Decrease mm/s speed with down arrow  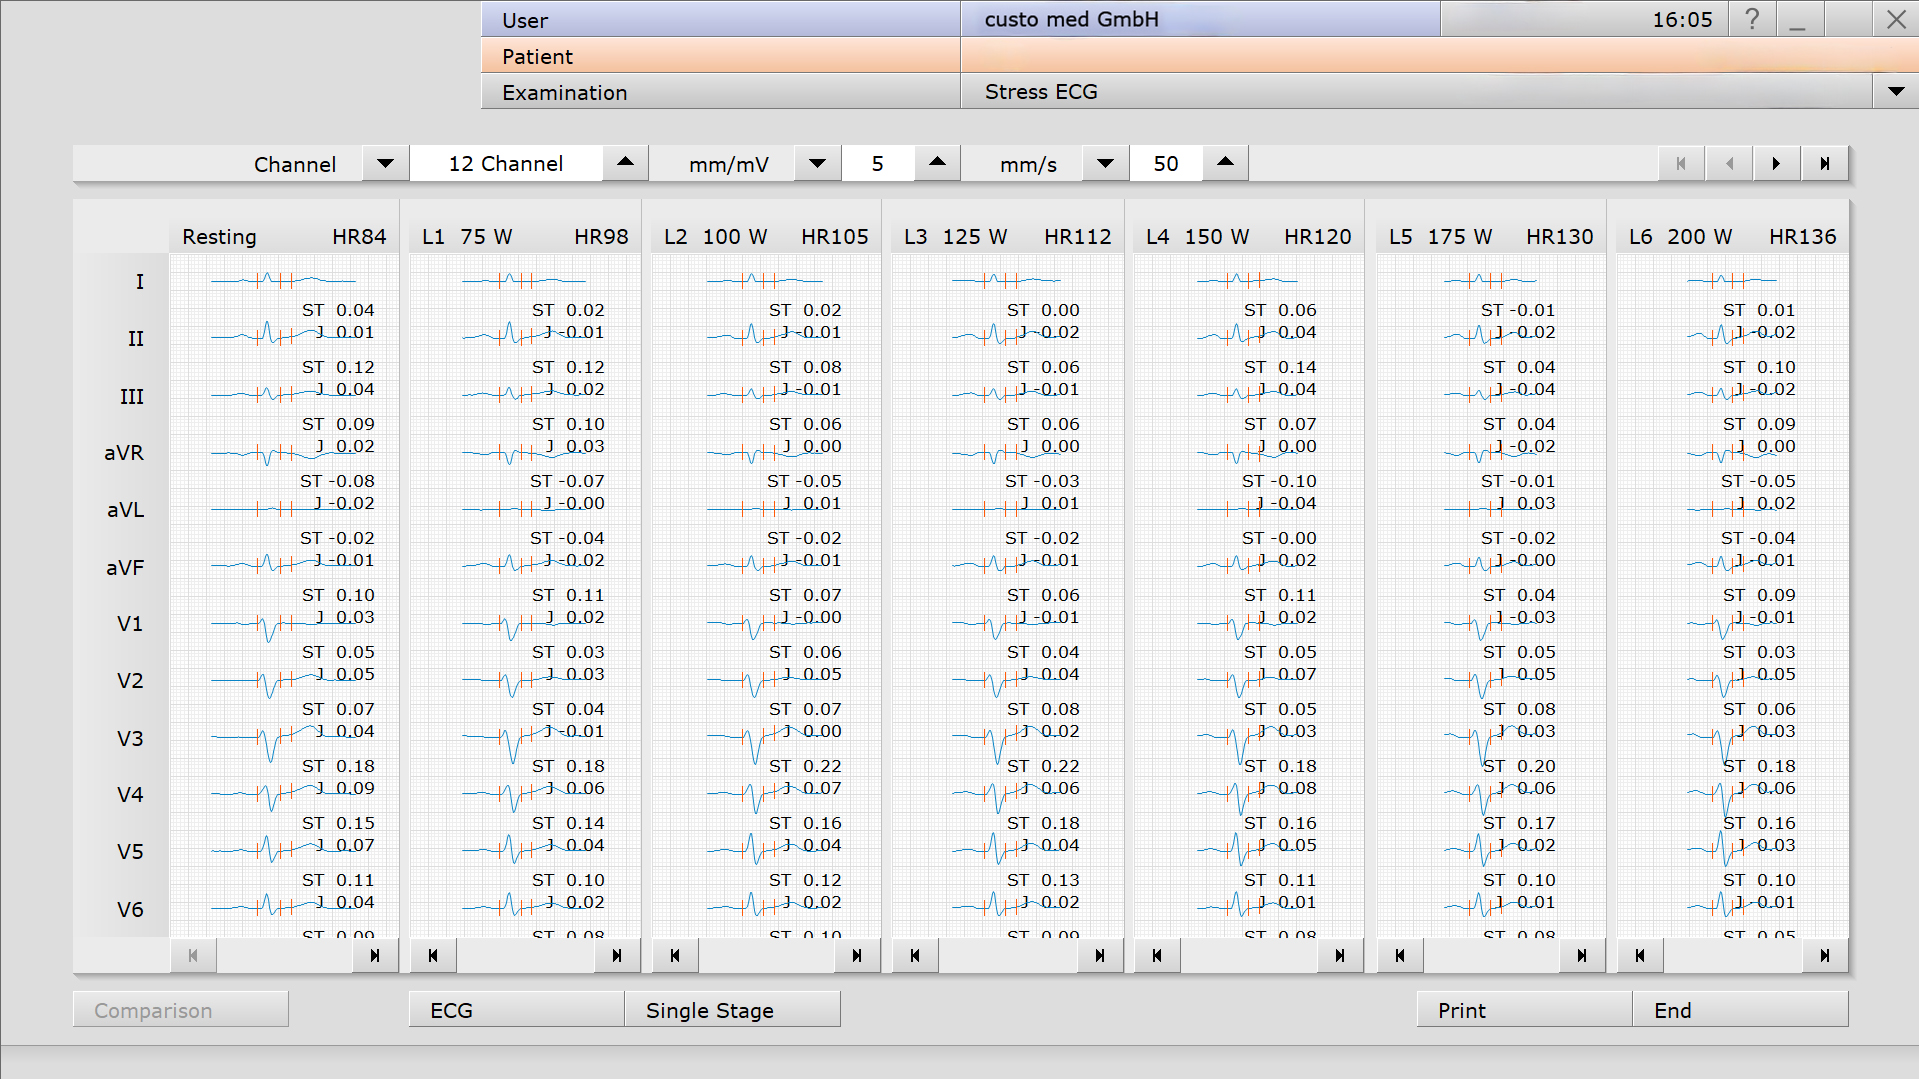point(1105,163)
